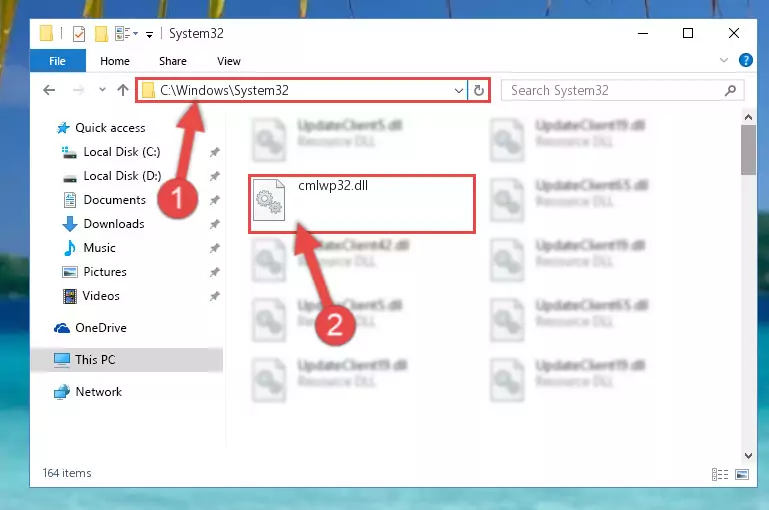Refresh the System32 folder view
This screenshot has height=510, width=769.
point(479,90)
